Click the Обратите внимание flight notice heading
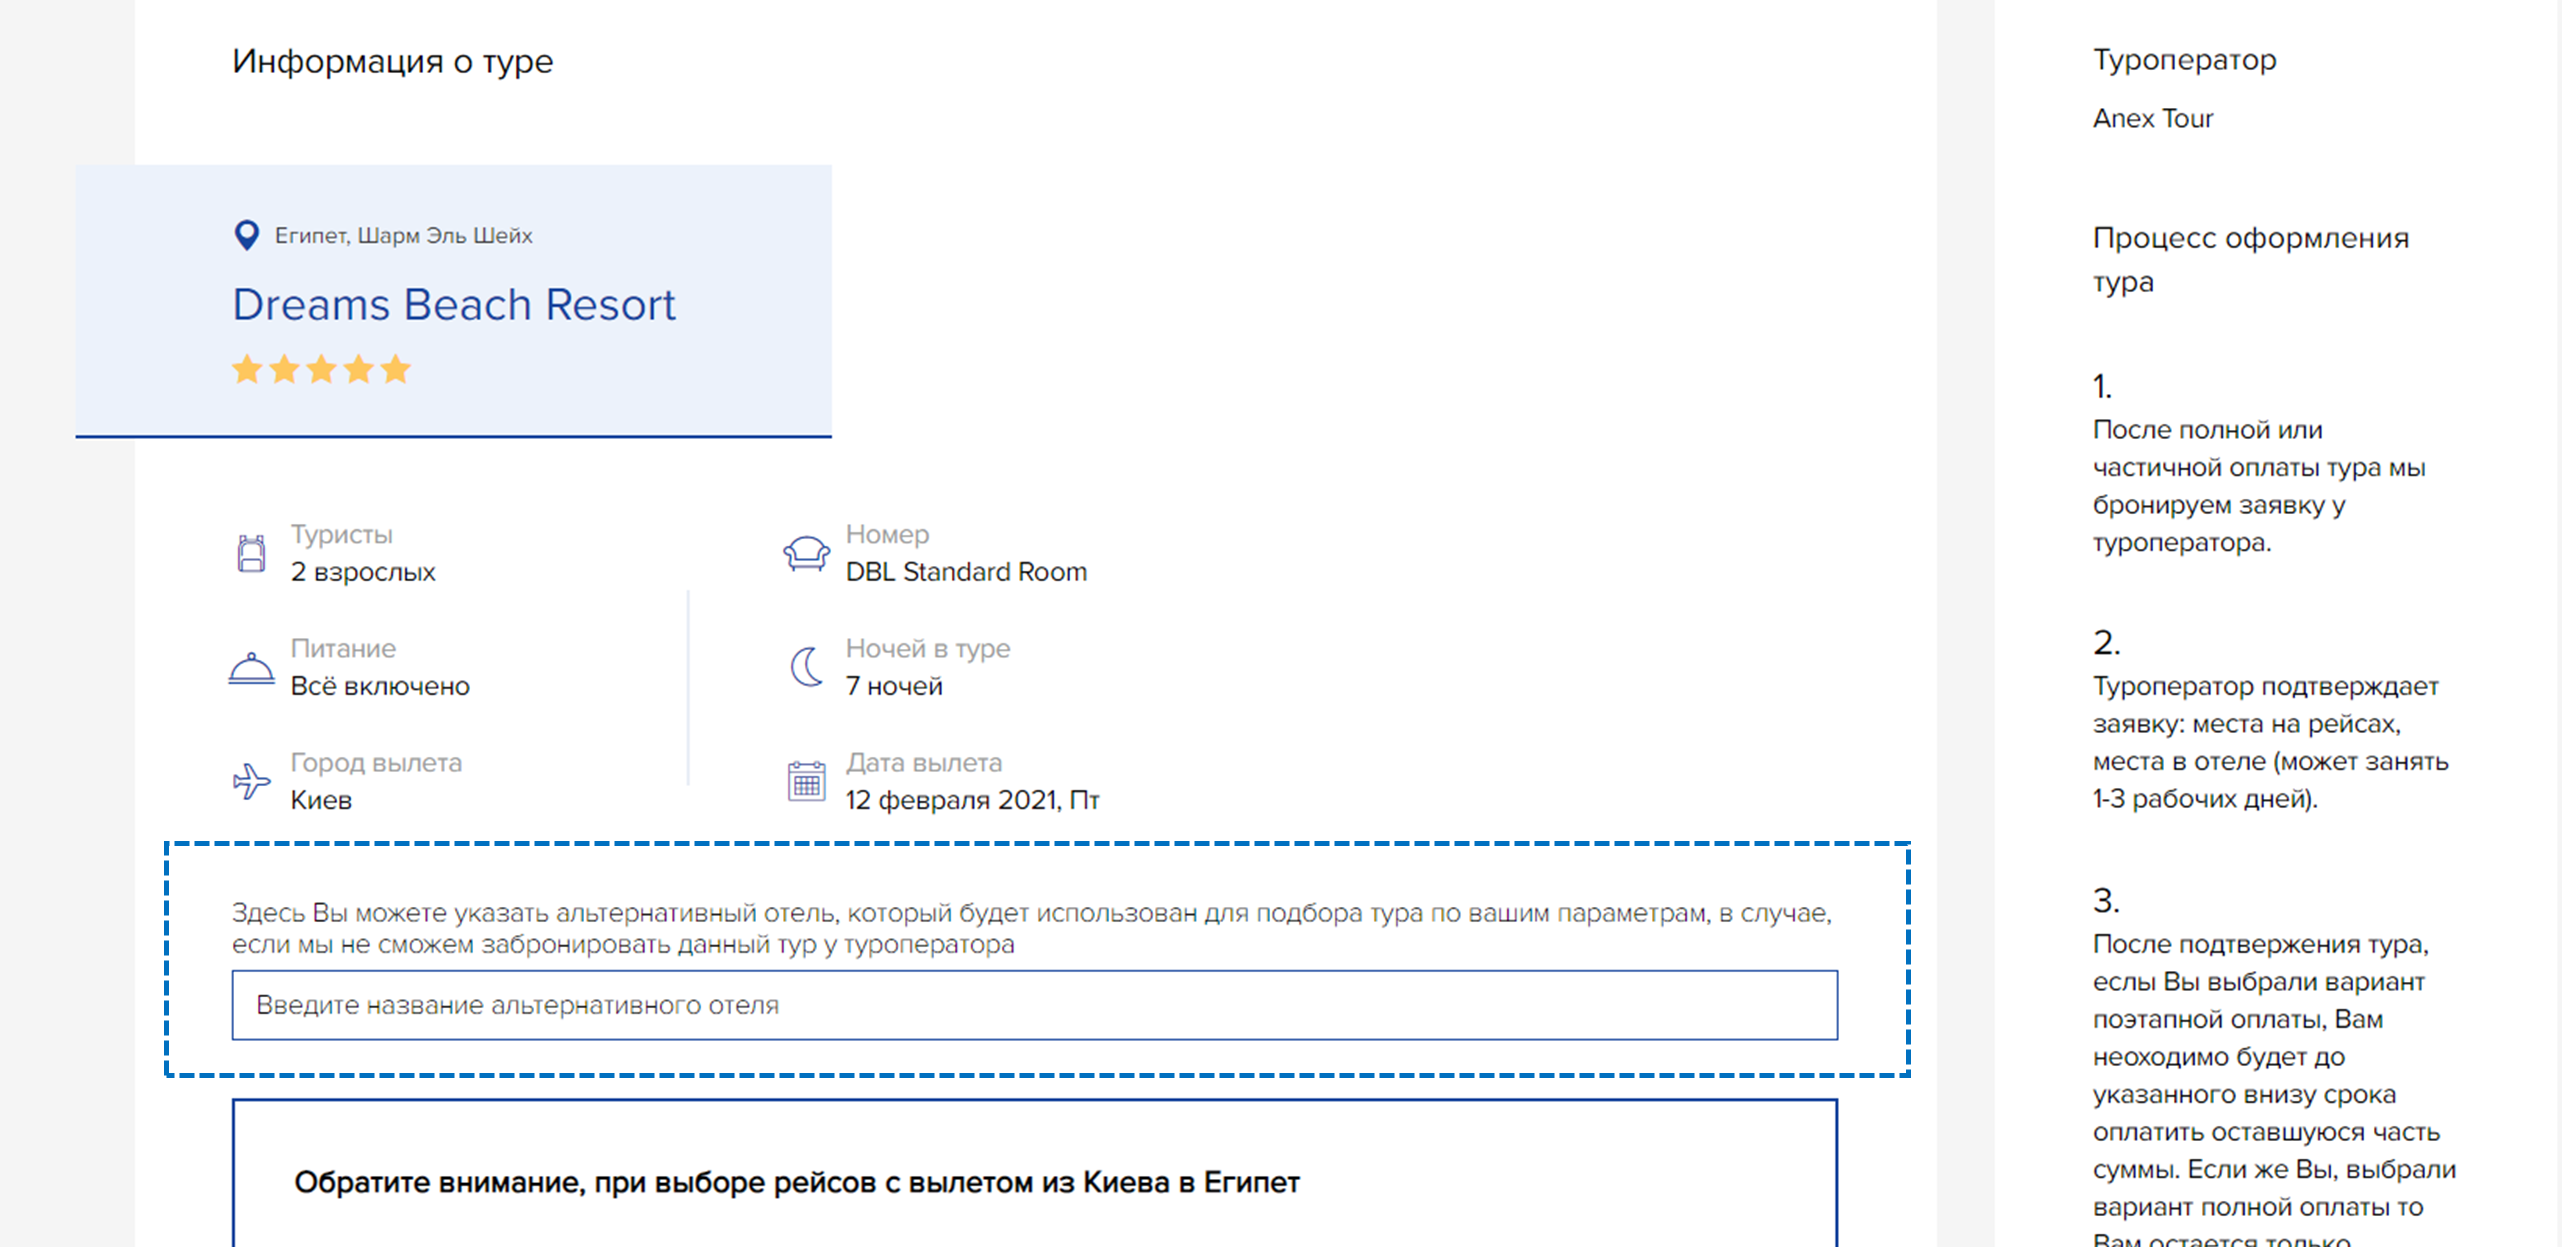 coord(796,1182)
